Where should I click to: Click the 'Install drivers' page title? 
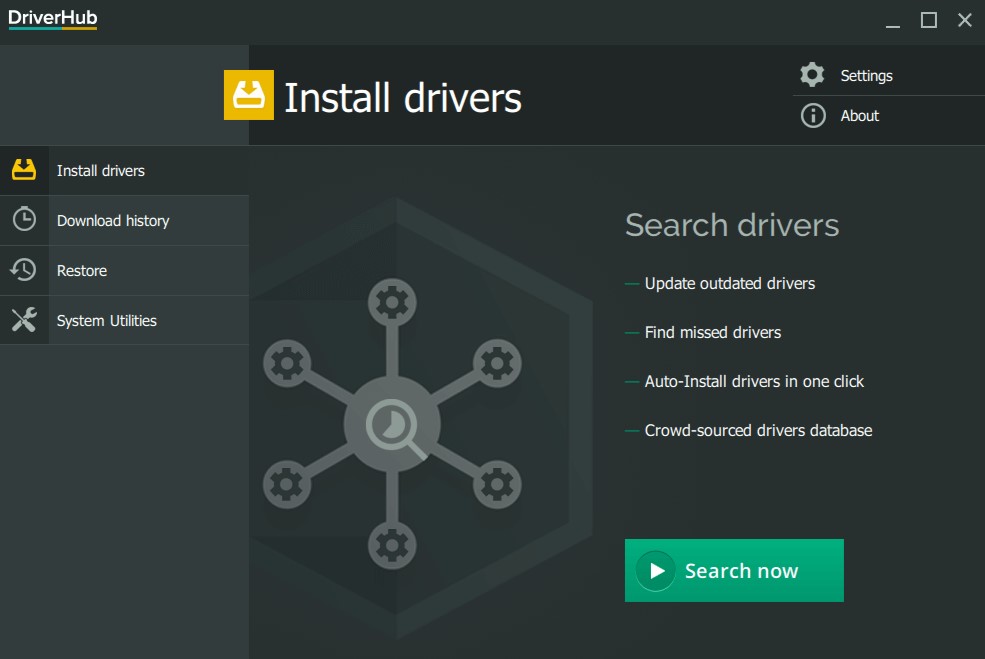pyautogui.click(x=403, y=98)
